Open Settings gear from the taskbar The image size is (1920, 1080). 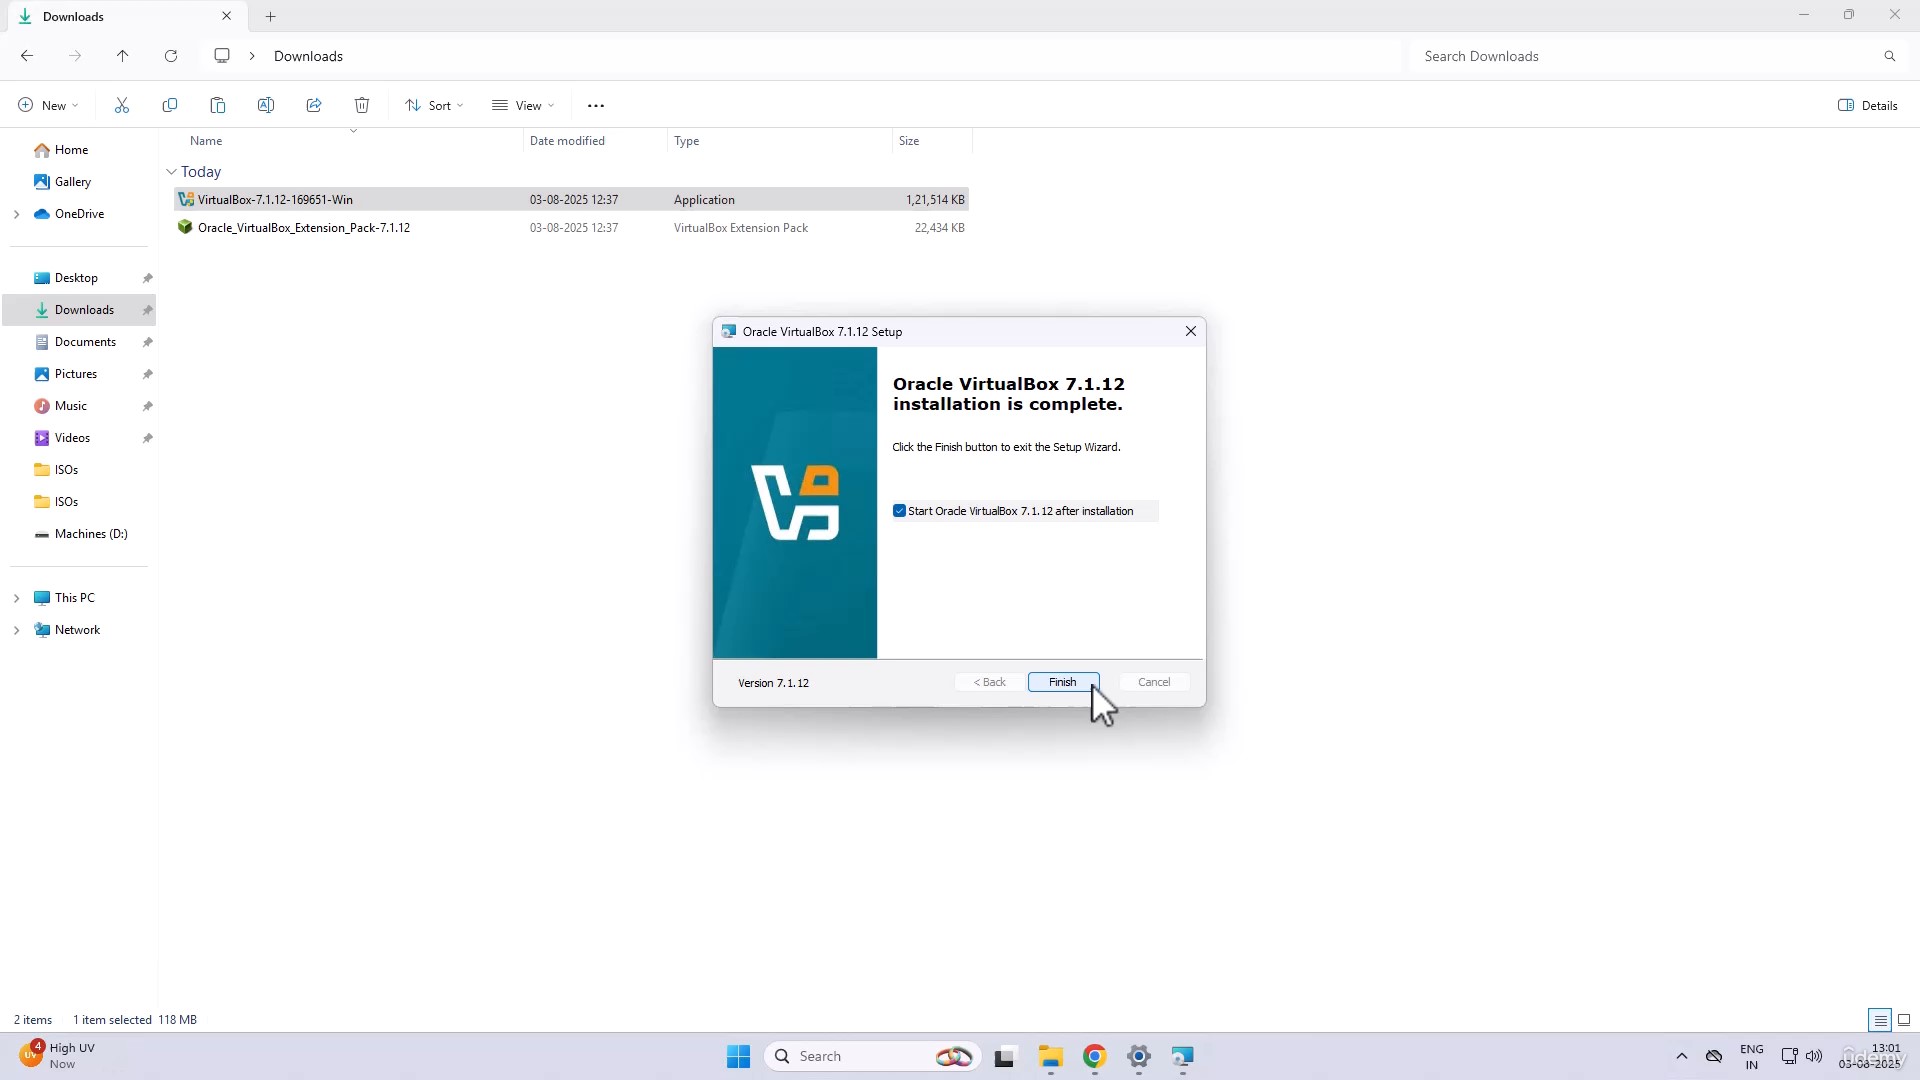point(1138,1056)
